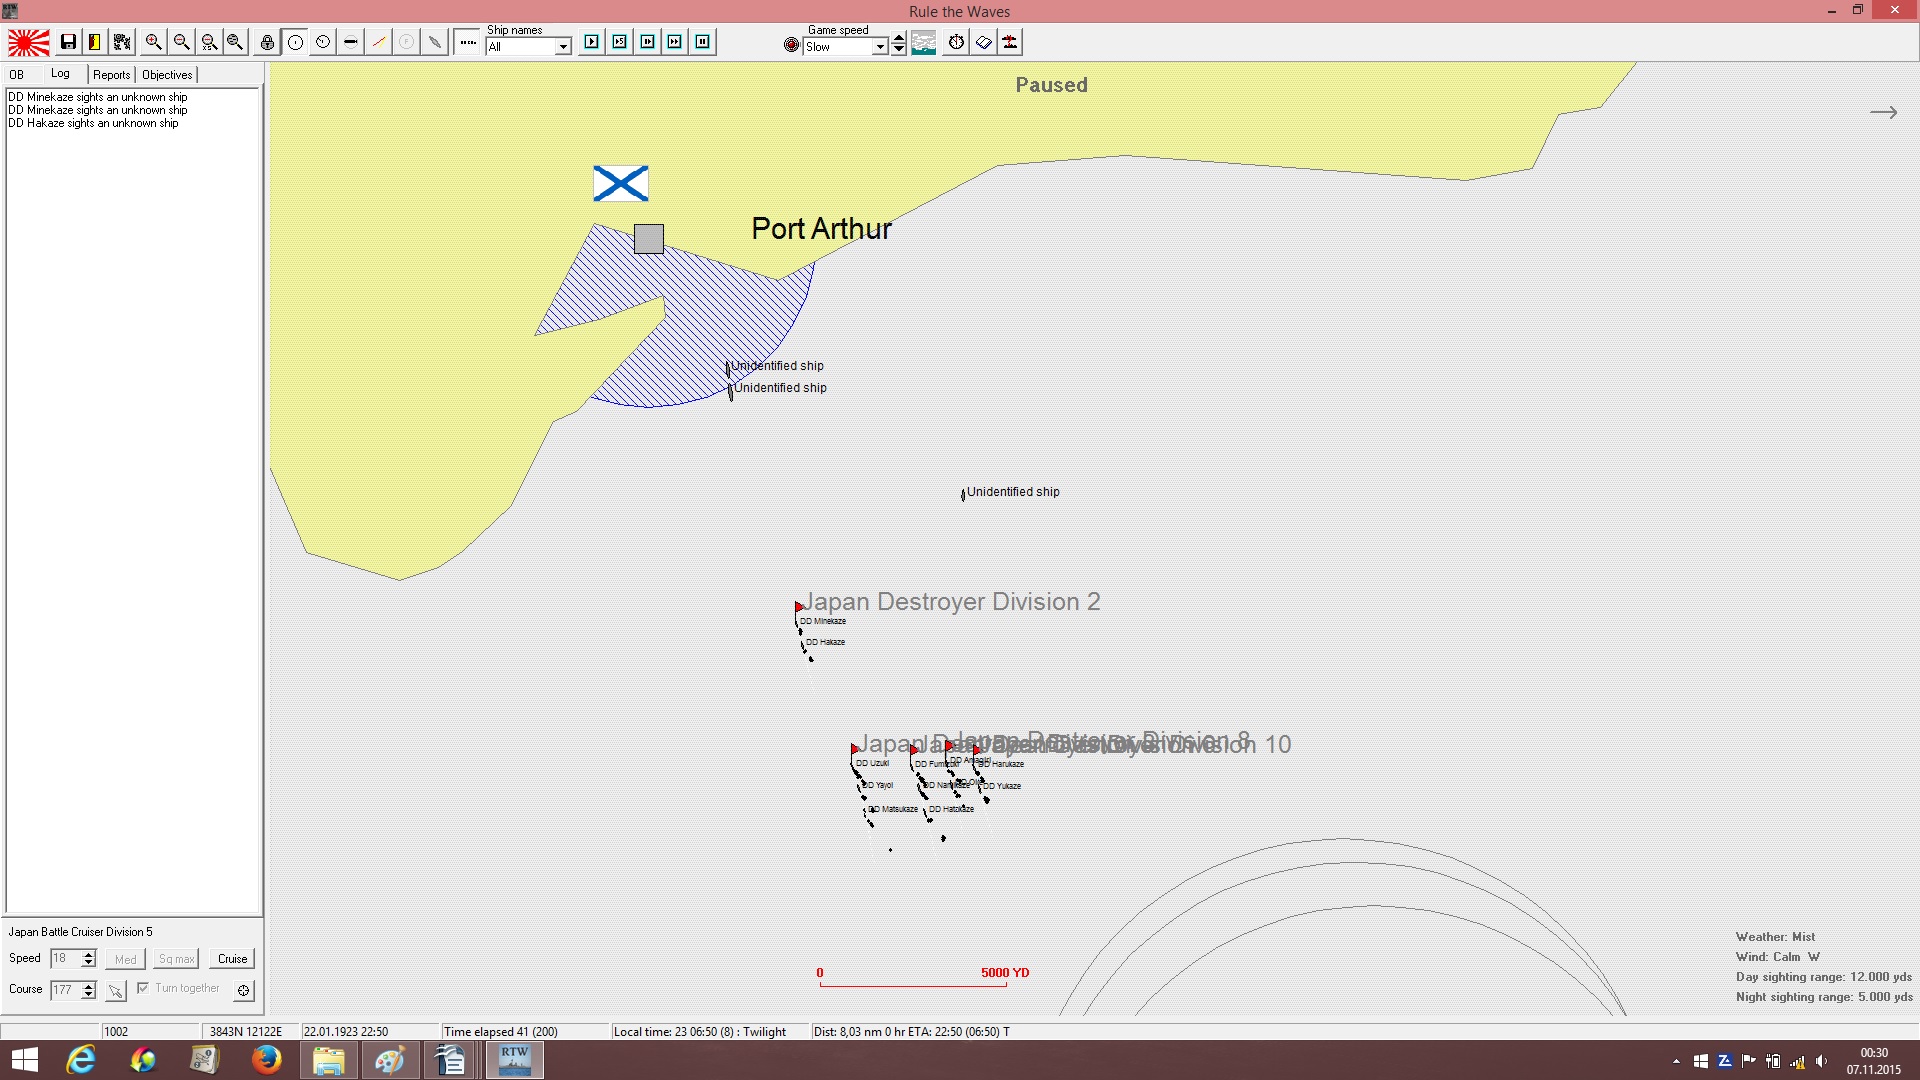Click the stopwatch icon in toolbar

coord(957,42)
